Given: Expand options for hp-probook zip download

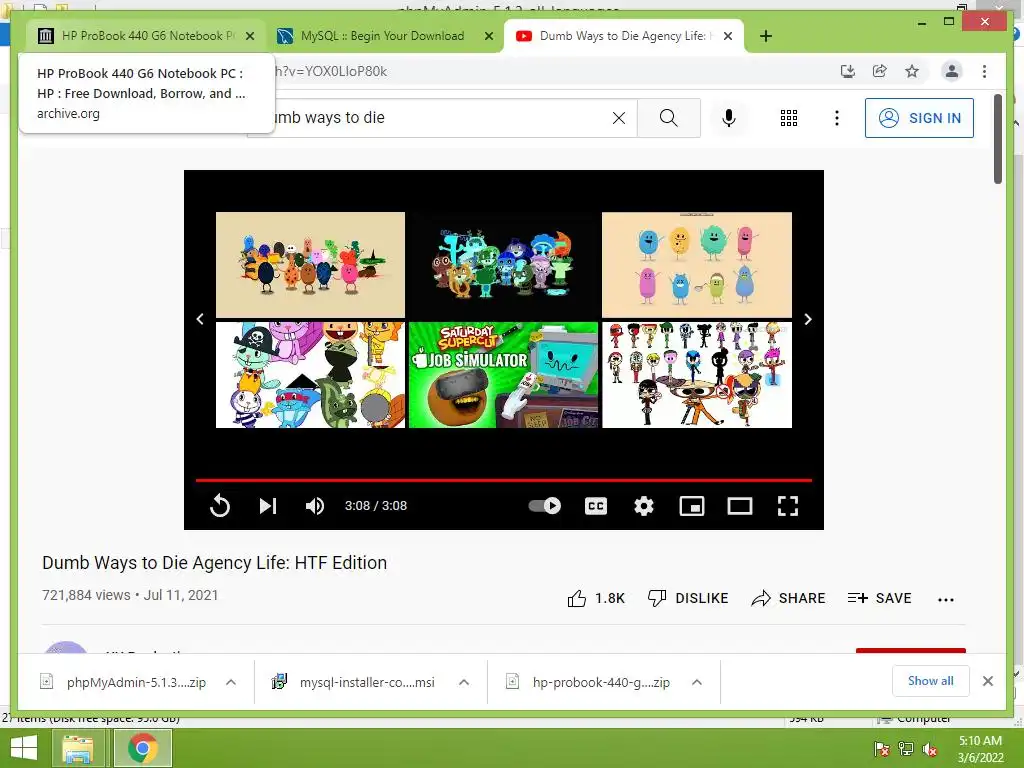Looking at the screenshot, I should (697, 682).
